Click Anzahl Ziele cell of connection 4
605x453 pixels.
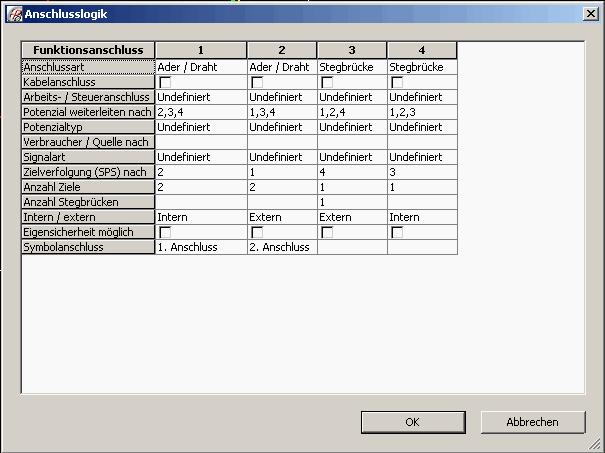tap(422, 187)
